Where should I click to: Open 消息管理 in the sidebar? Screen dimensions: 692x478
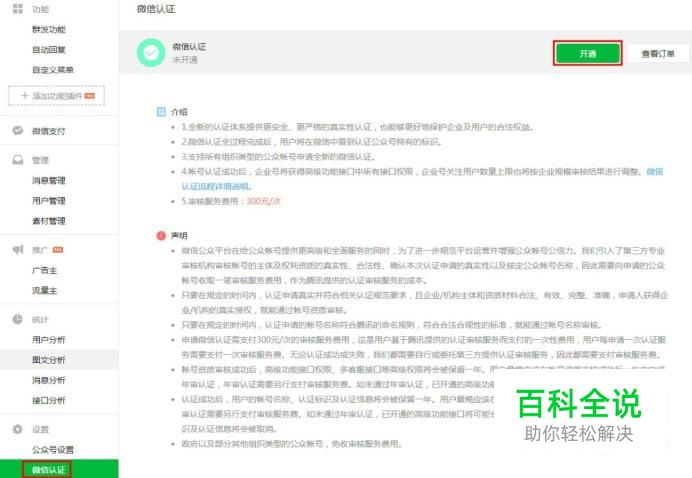[x=49, y=180]
